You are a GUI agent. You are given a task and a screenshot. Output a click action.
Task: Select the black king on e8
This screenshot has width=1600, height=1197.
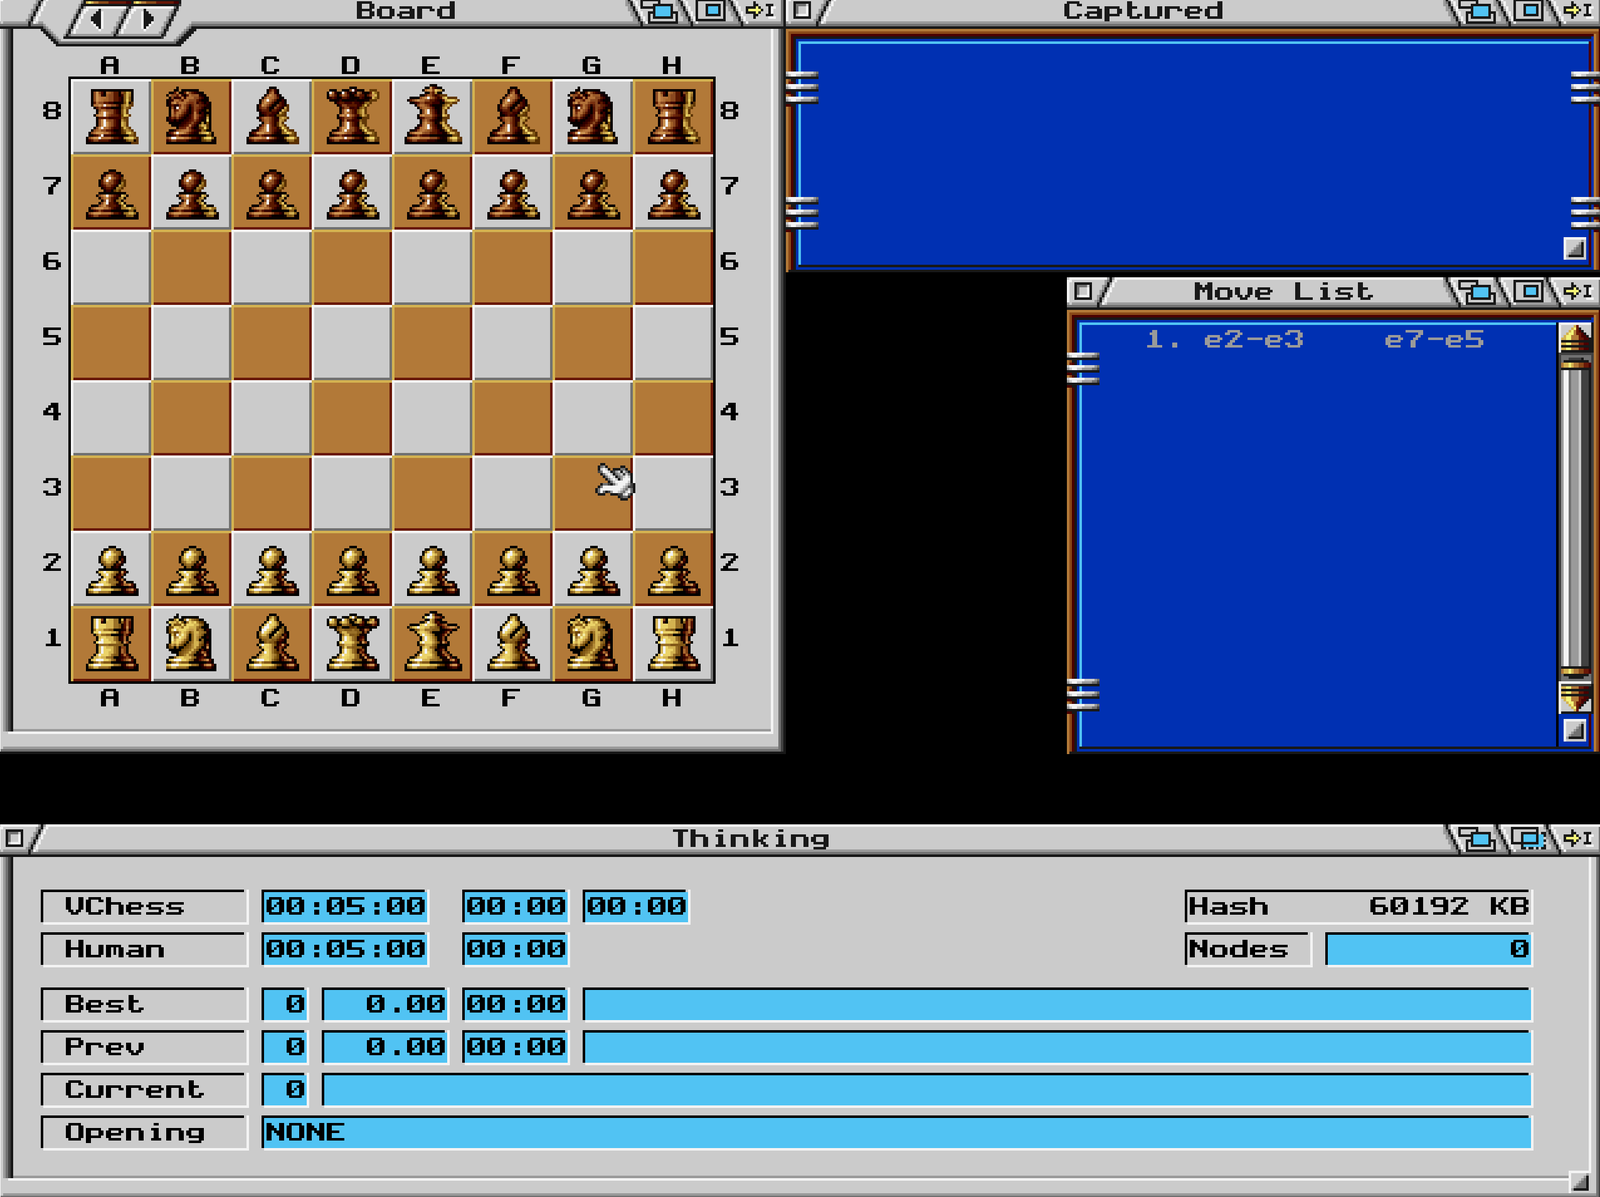tap(431, 116)
